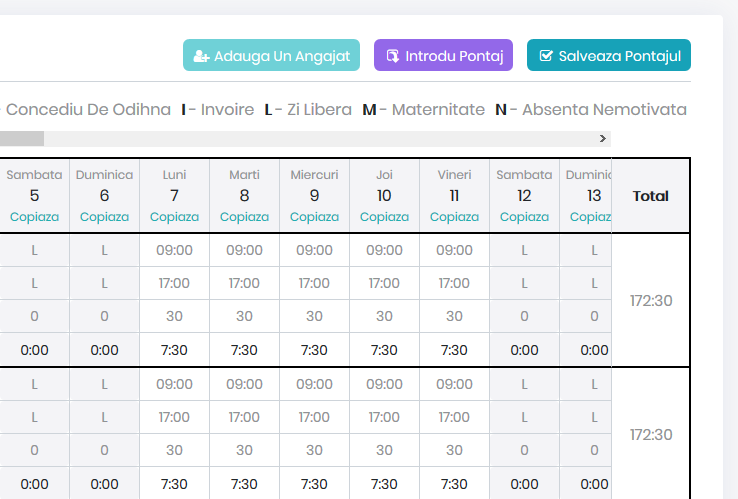Click Copiaza under Miercuri 9
Image resolution: width=738 pixels, height=499 pixels.
[314, 217]
